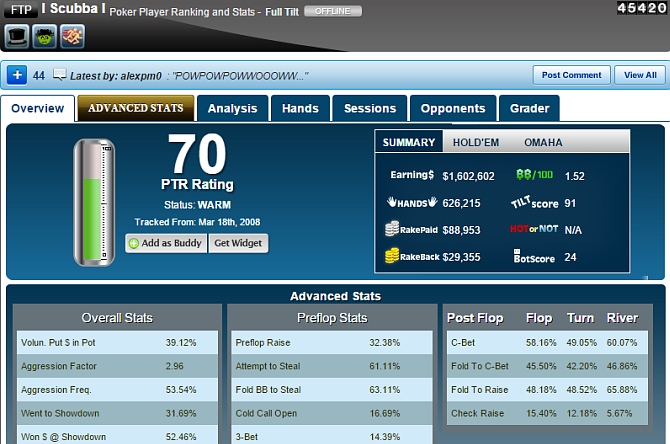Screen dimensions: 670x444
Task: Click Fold To C-Bet Turn value 42.20%
Action: click(x=581, y=366)
